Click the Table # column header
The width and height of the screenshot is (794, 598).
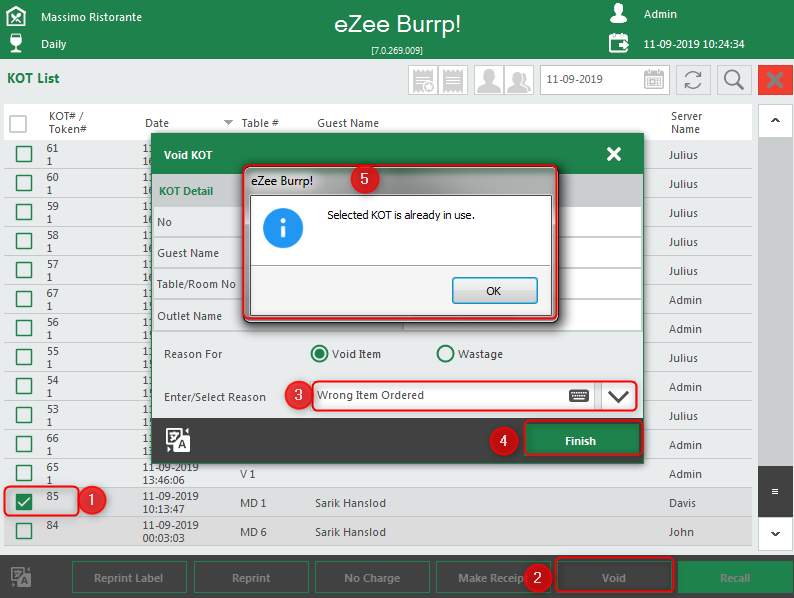(260, 123)
